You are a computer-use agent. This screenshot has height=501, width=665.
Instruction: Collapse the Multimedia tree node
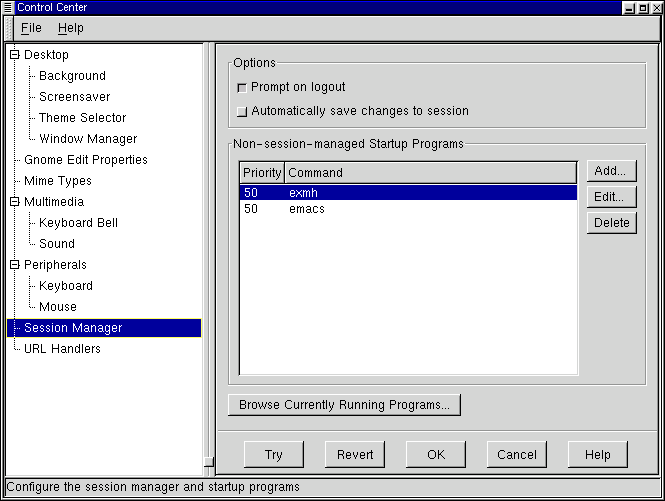14,202
